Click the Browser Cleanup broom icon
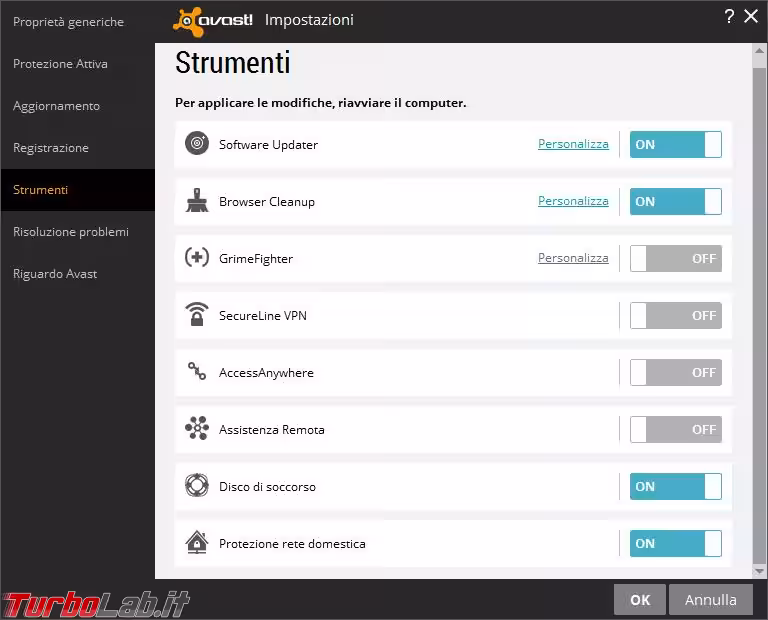The image size is (768, 620). [x=197, y=201]
